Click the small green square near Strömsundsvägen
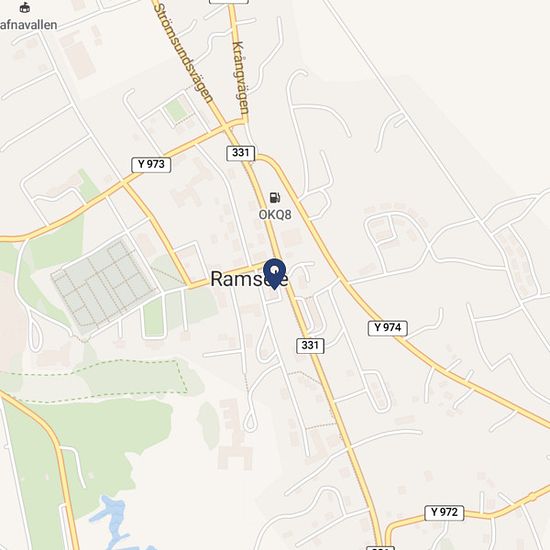Image resolution: width=550 pixels, height=550 pixels. coord(176,111)
